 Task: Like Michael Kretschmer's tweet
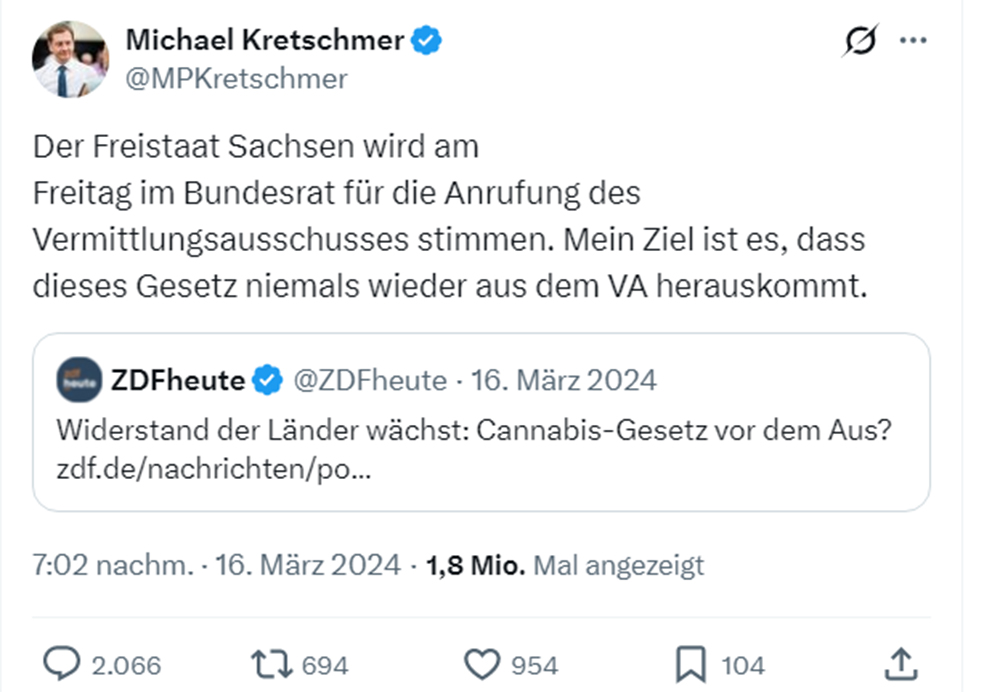click(485, 662)
